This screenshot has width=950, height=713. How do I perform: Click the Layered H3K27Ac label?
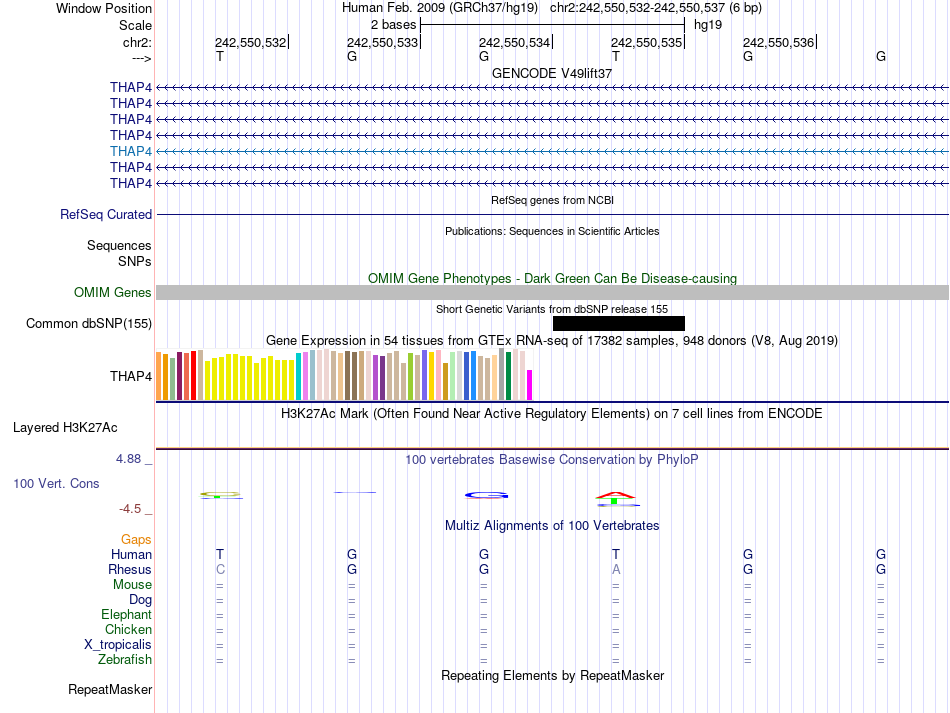point(65,428)
